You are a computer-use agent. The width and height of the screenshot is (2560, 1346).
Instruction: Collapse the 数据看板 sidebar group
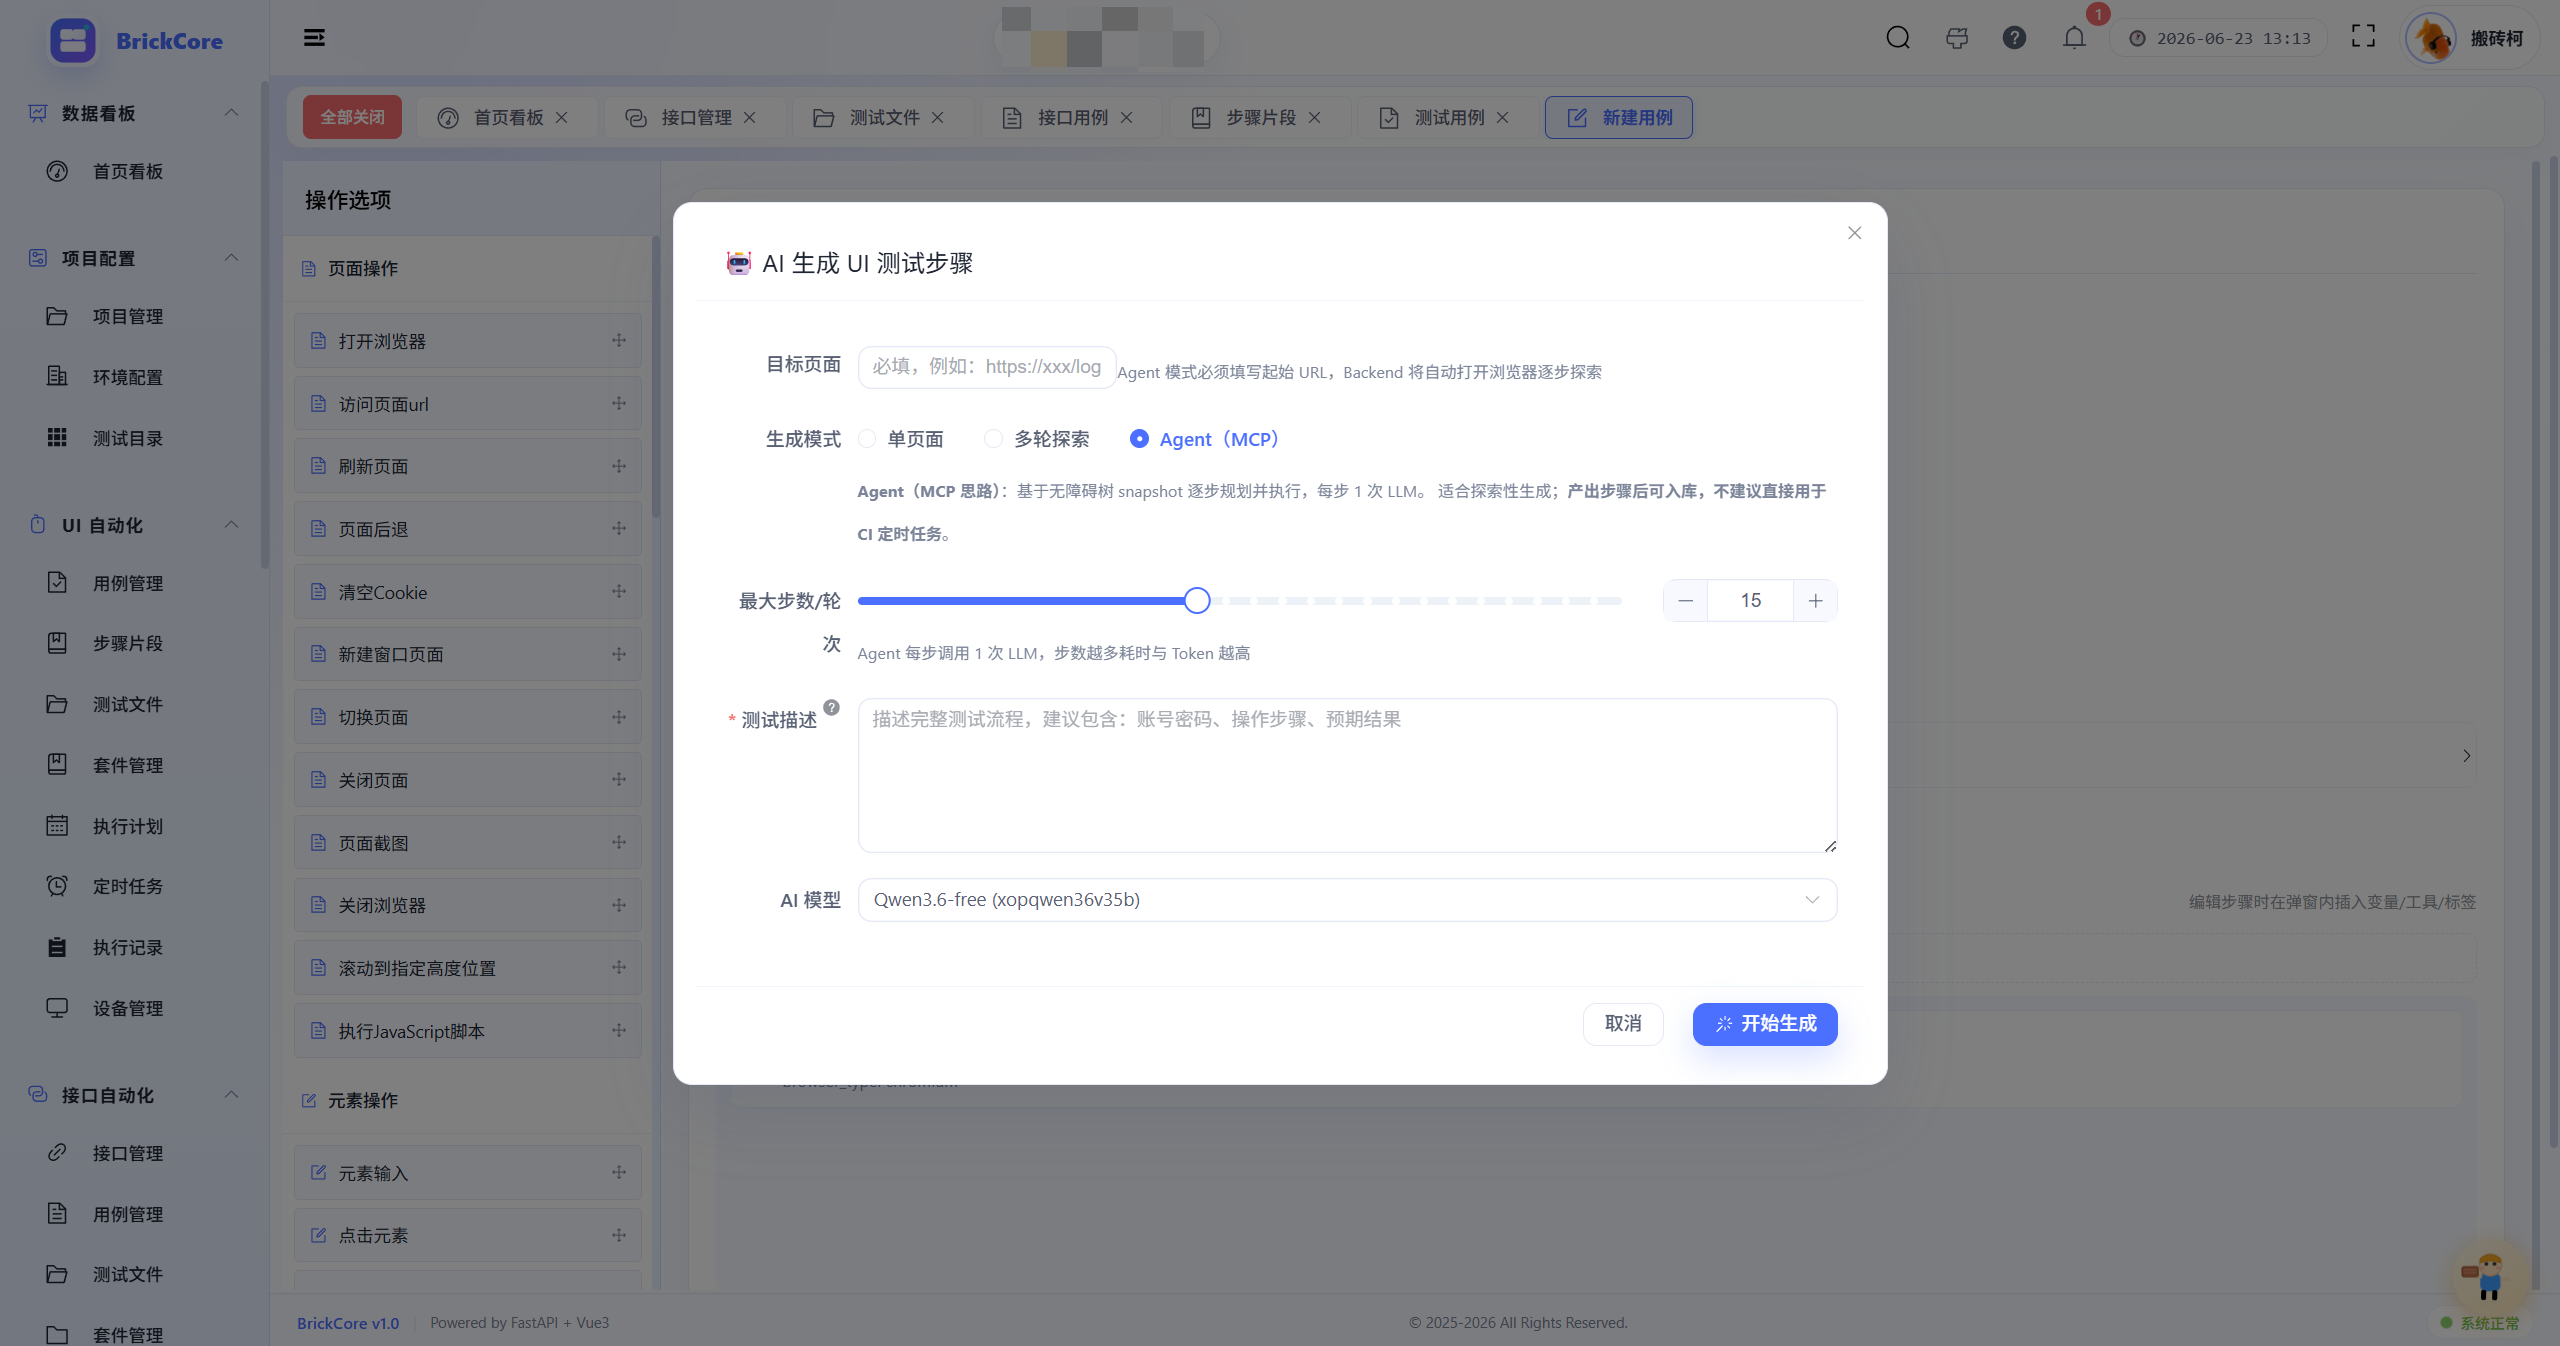(231, 113)
